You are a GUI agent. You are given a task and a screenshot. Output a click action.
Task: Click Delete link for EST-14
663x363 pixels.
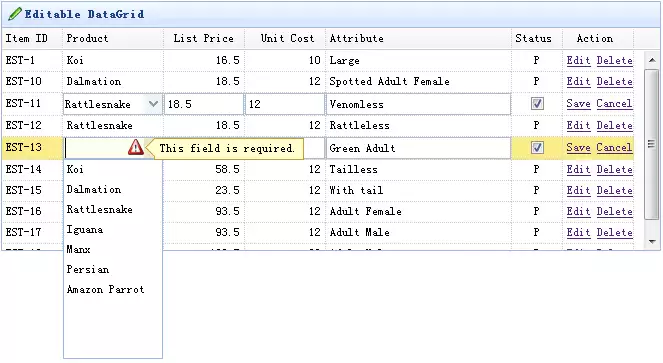[x=614, y=170]
